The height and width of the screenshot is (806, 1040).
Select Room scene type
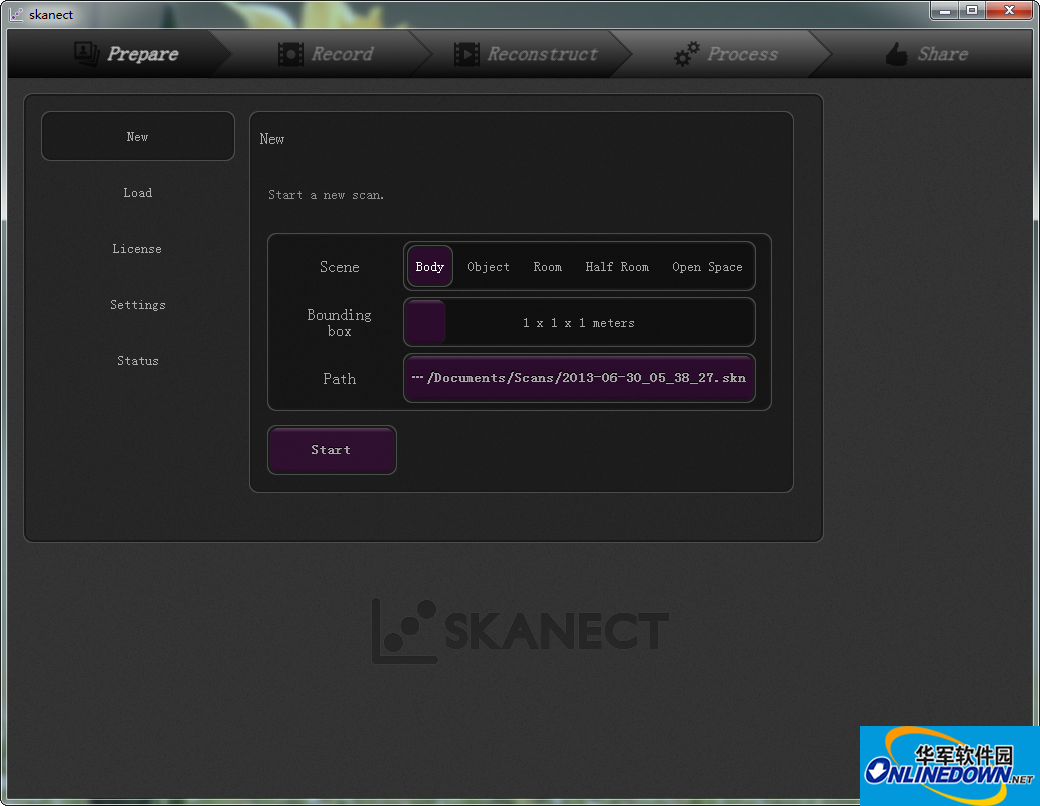pos(548,267)
